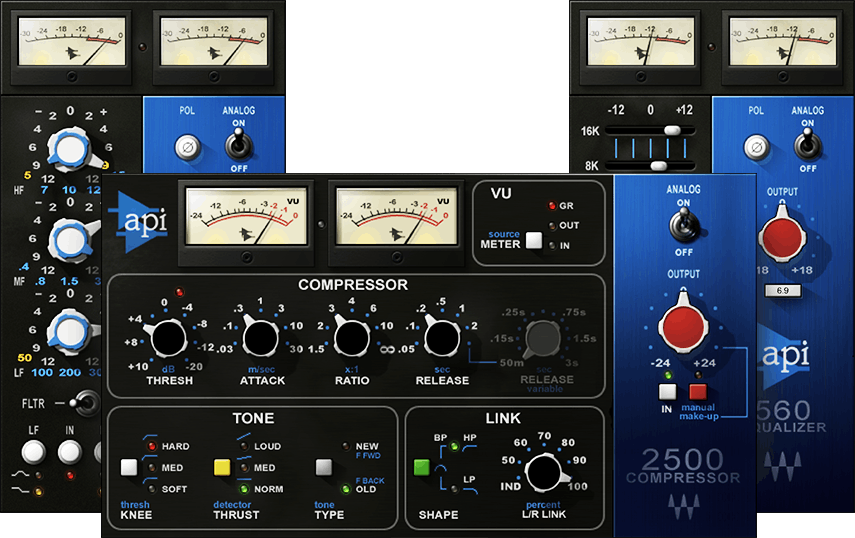The width and height of the screenshot is (855, 538).
Task: Click the THRESH knob in the compressor
Action: [170, 340]
